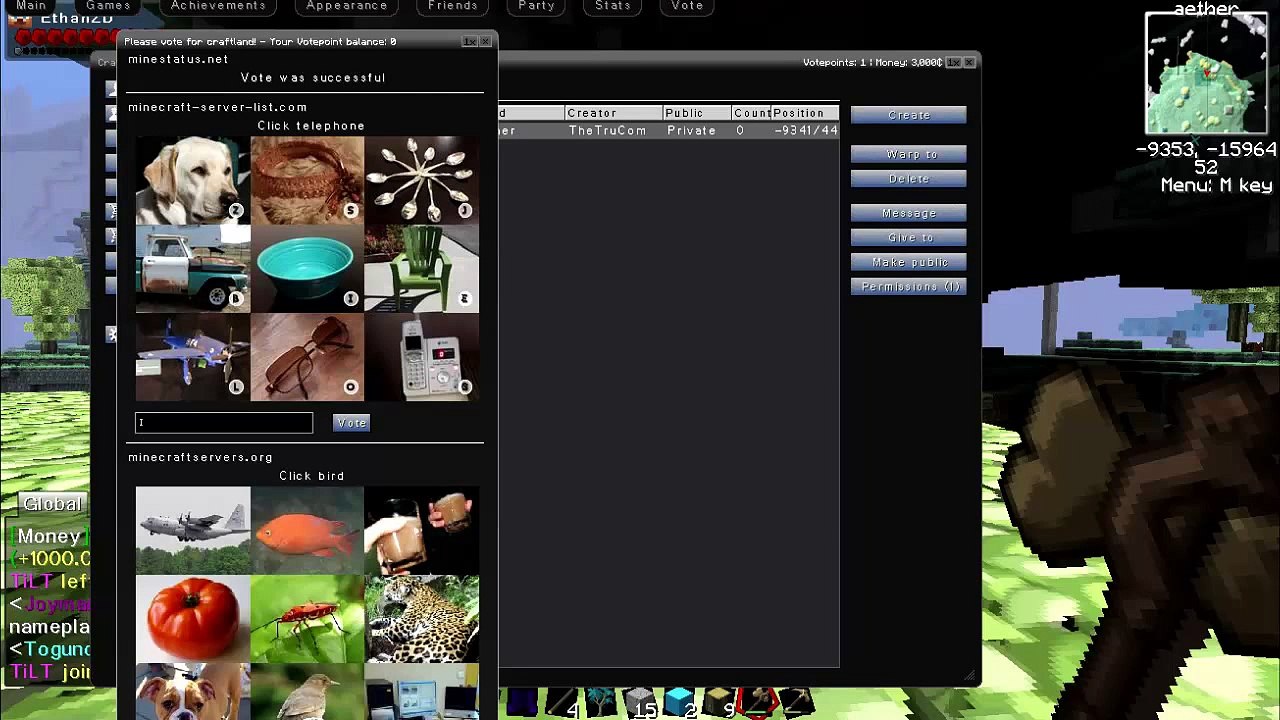Click the Make public button
Viewport: 1280px width, 720px height.
pos(909,262)
